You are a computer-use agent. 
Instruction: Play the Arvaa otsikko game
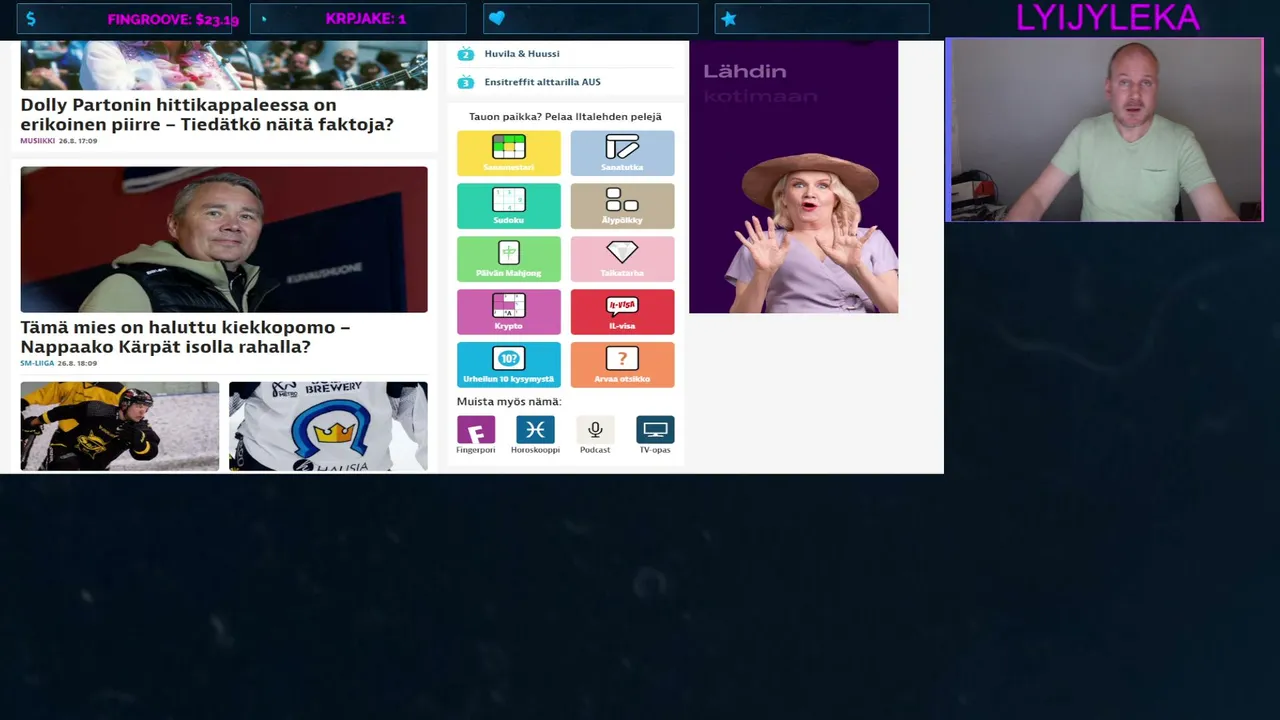(x=622, y=365)
